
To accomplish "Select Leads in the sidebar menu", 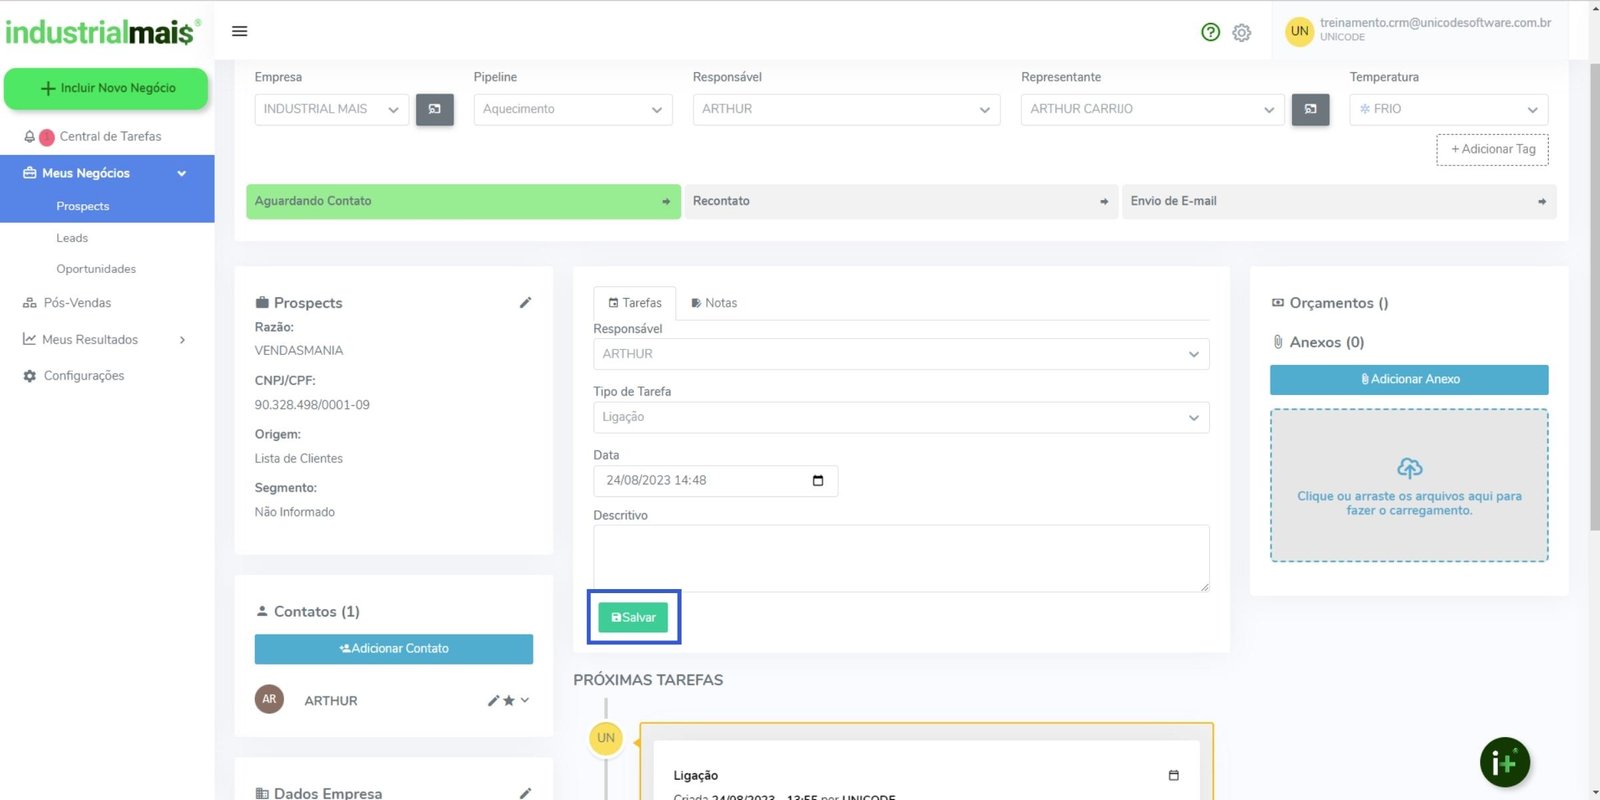I will (72, 238).
